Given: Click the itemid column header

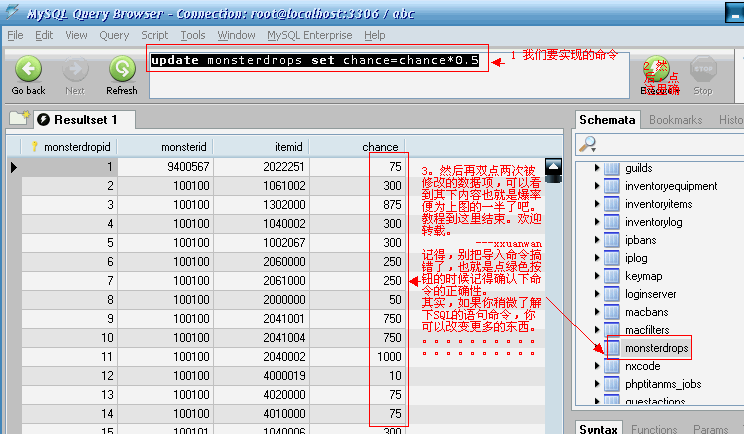Looking at the screenshot, I should pos(261,147).
